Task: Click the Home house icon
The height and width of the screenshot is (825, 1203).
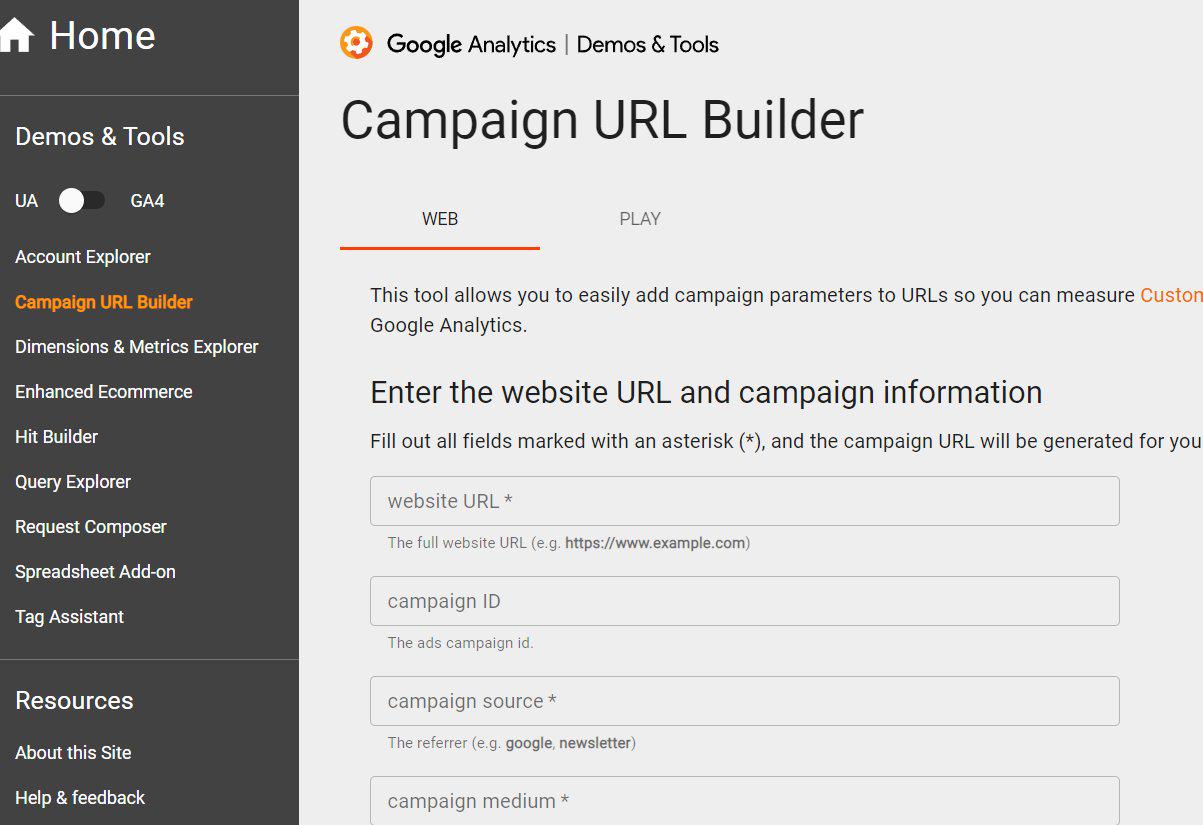Action: point(16,37)
